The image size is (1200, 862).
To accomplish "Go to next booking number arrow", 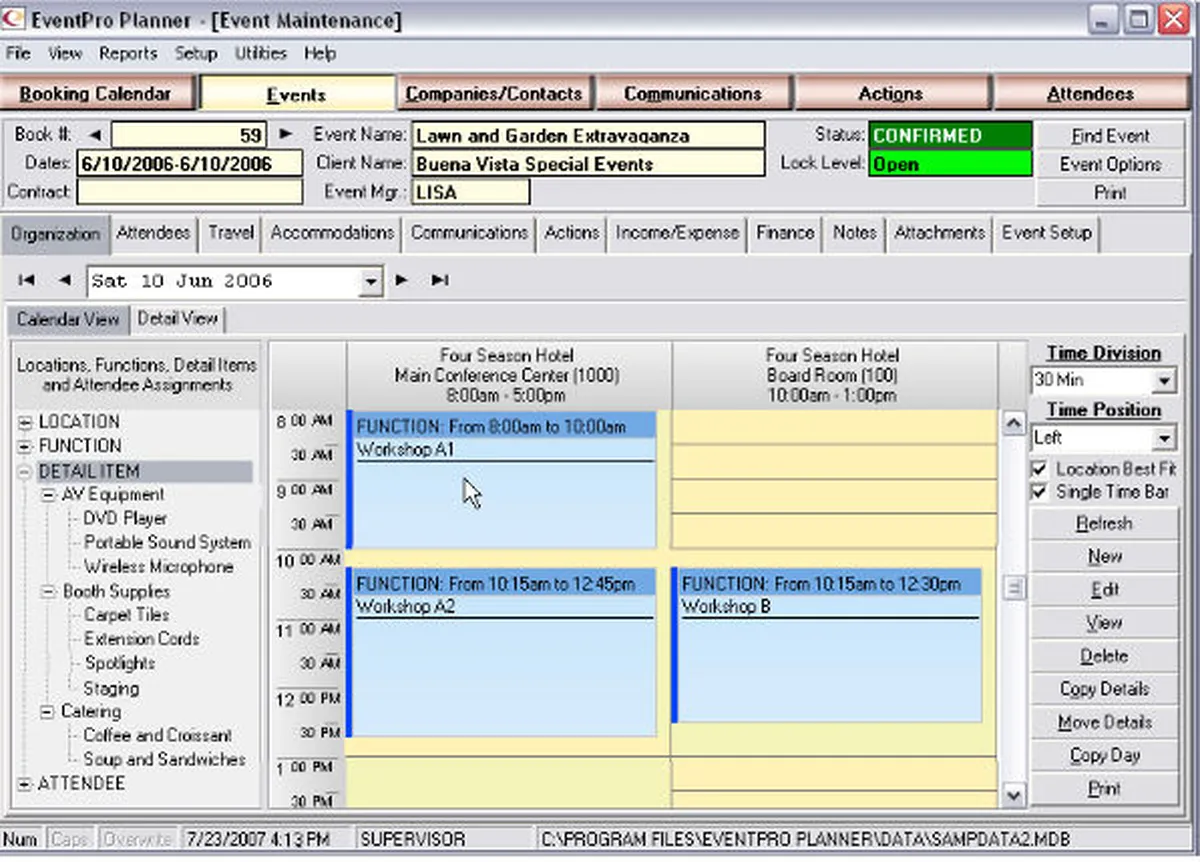I will (x=286, y=134).
